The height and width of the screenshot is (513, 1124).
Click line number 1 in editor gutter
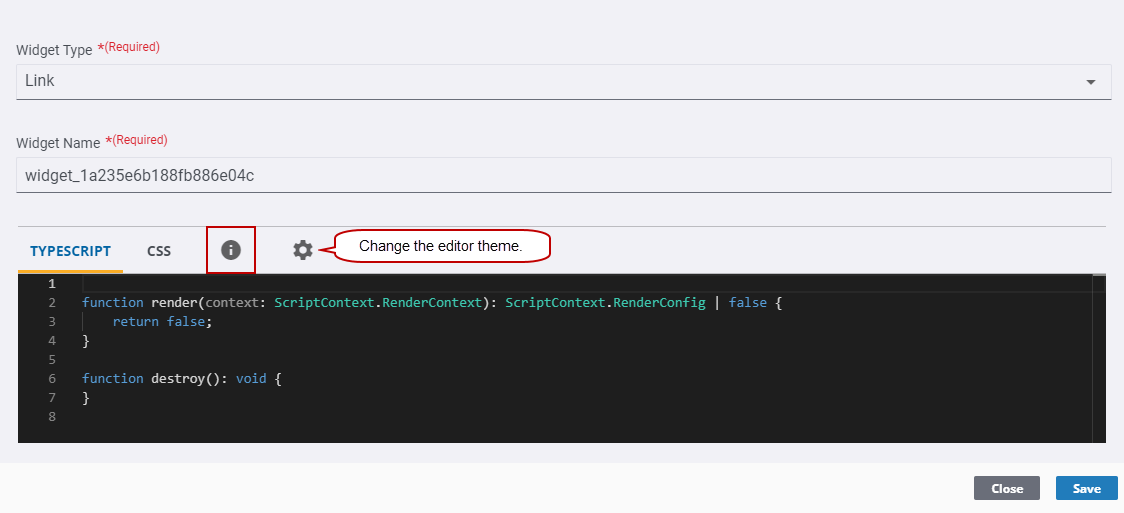(52, 284)
